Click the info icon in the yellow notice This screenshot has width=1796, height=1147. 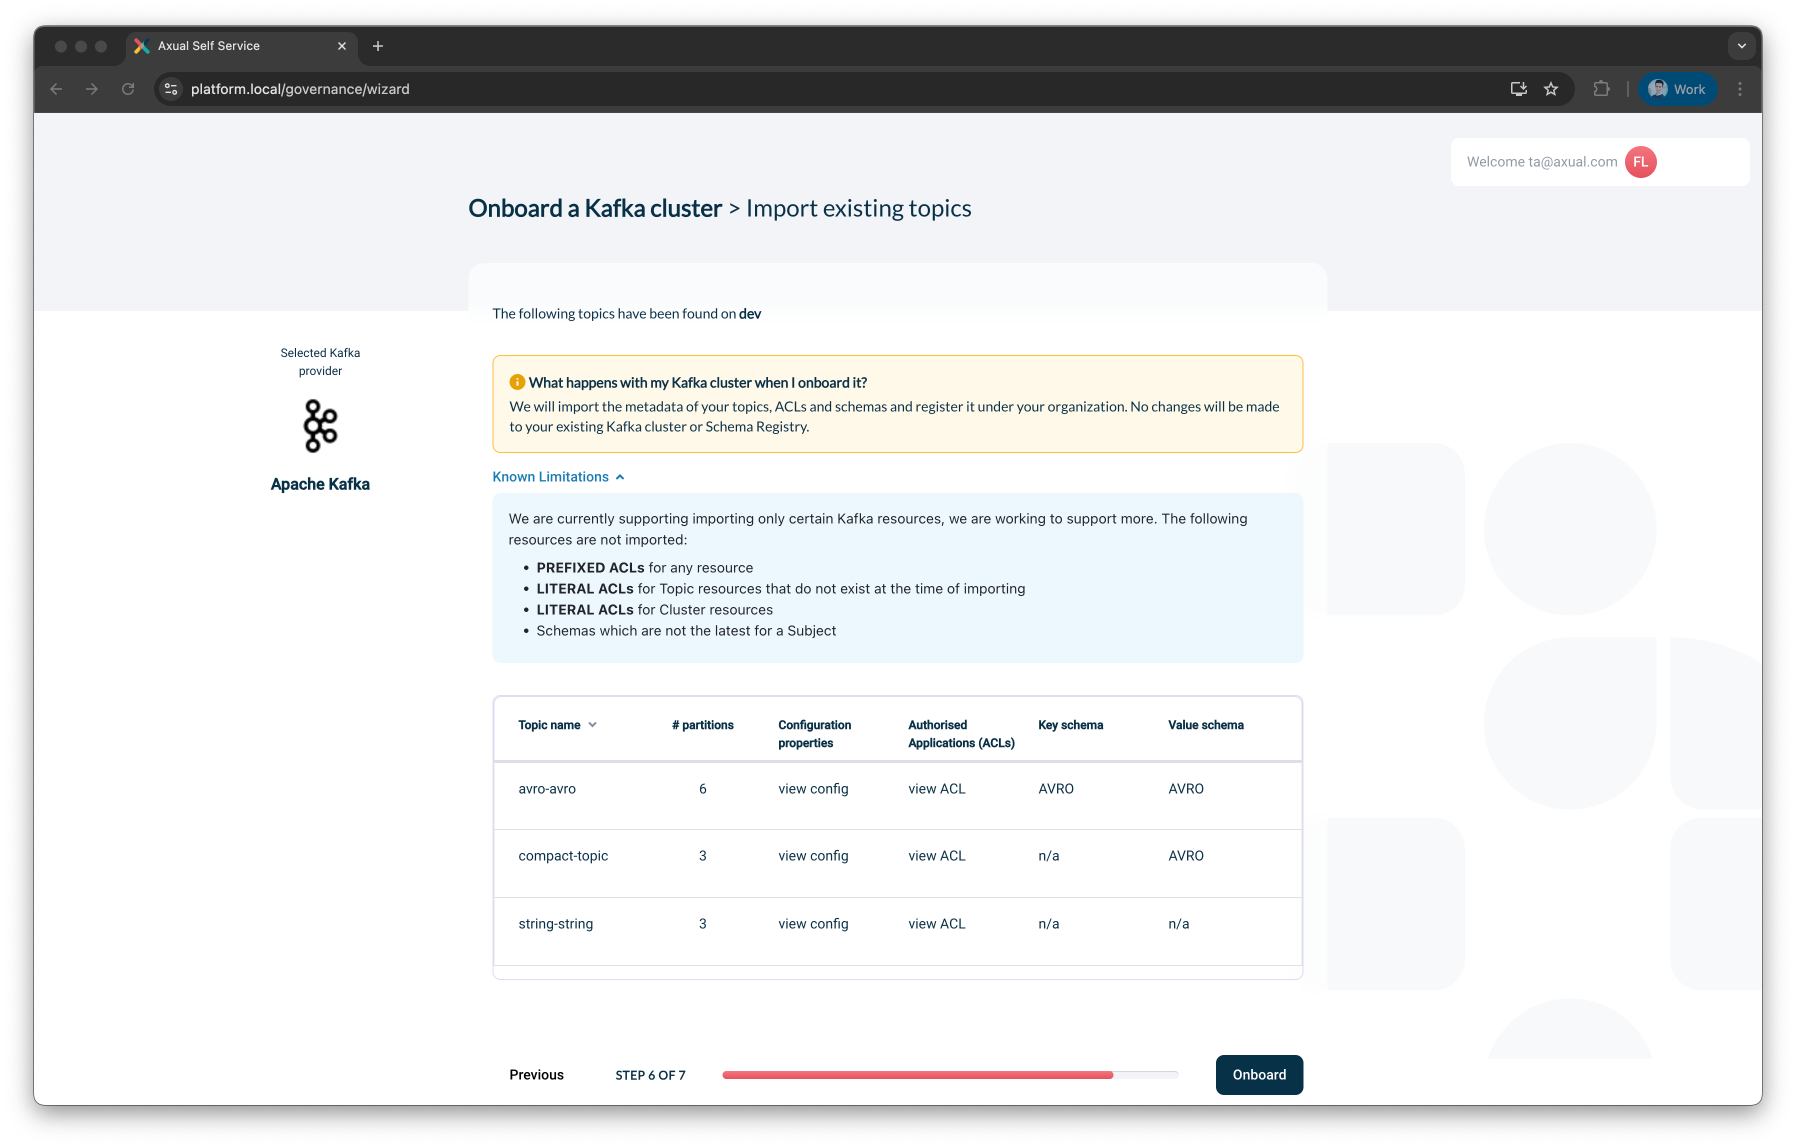(517, 382)
